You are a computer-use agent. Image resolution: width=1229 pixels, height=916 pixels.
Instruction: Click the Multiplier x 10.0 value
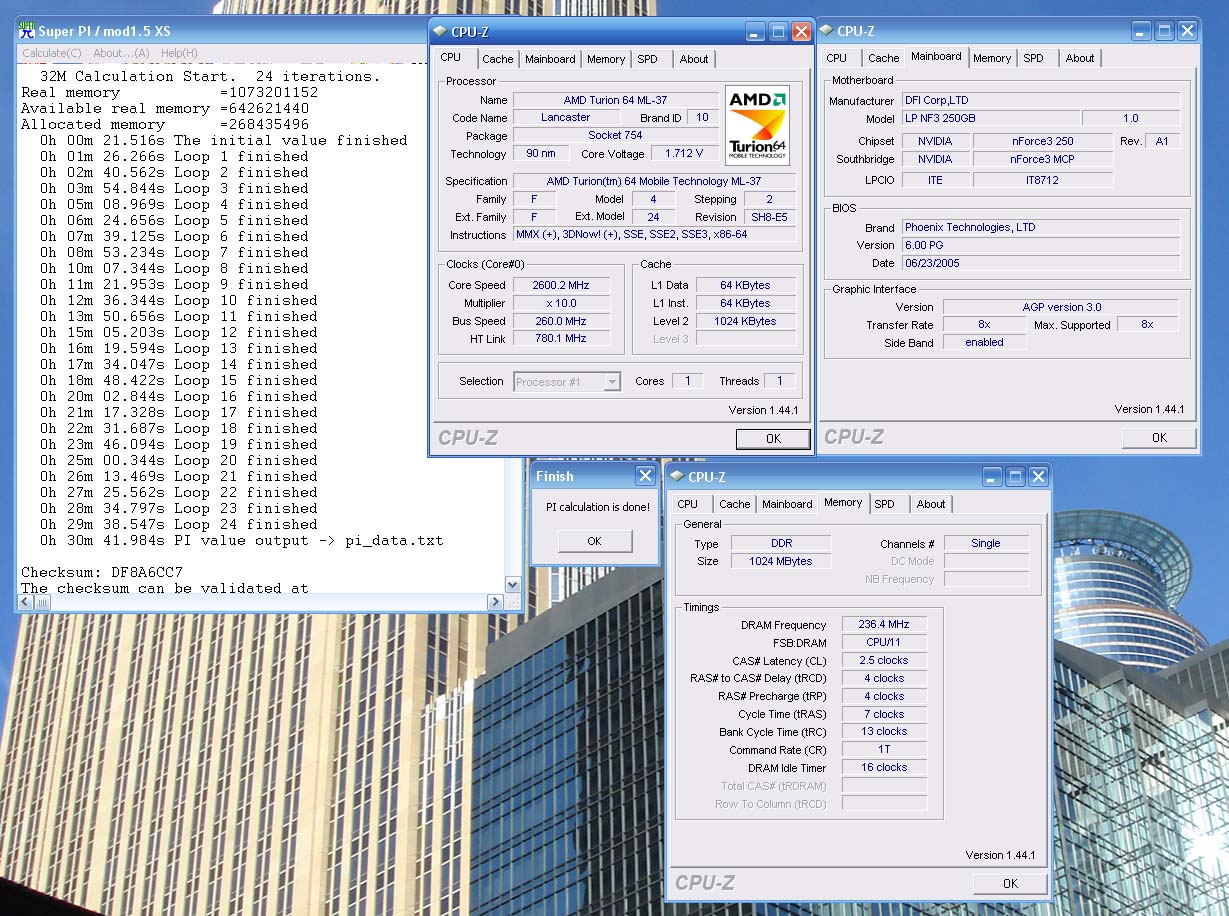click(x=561, y=303)
